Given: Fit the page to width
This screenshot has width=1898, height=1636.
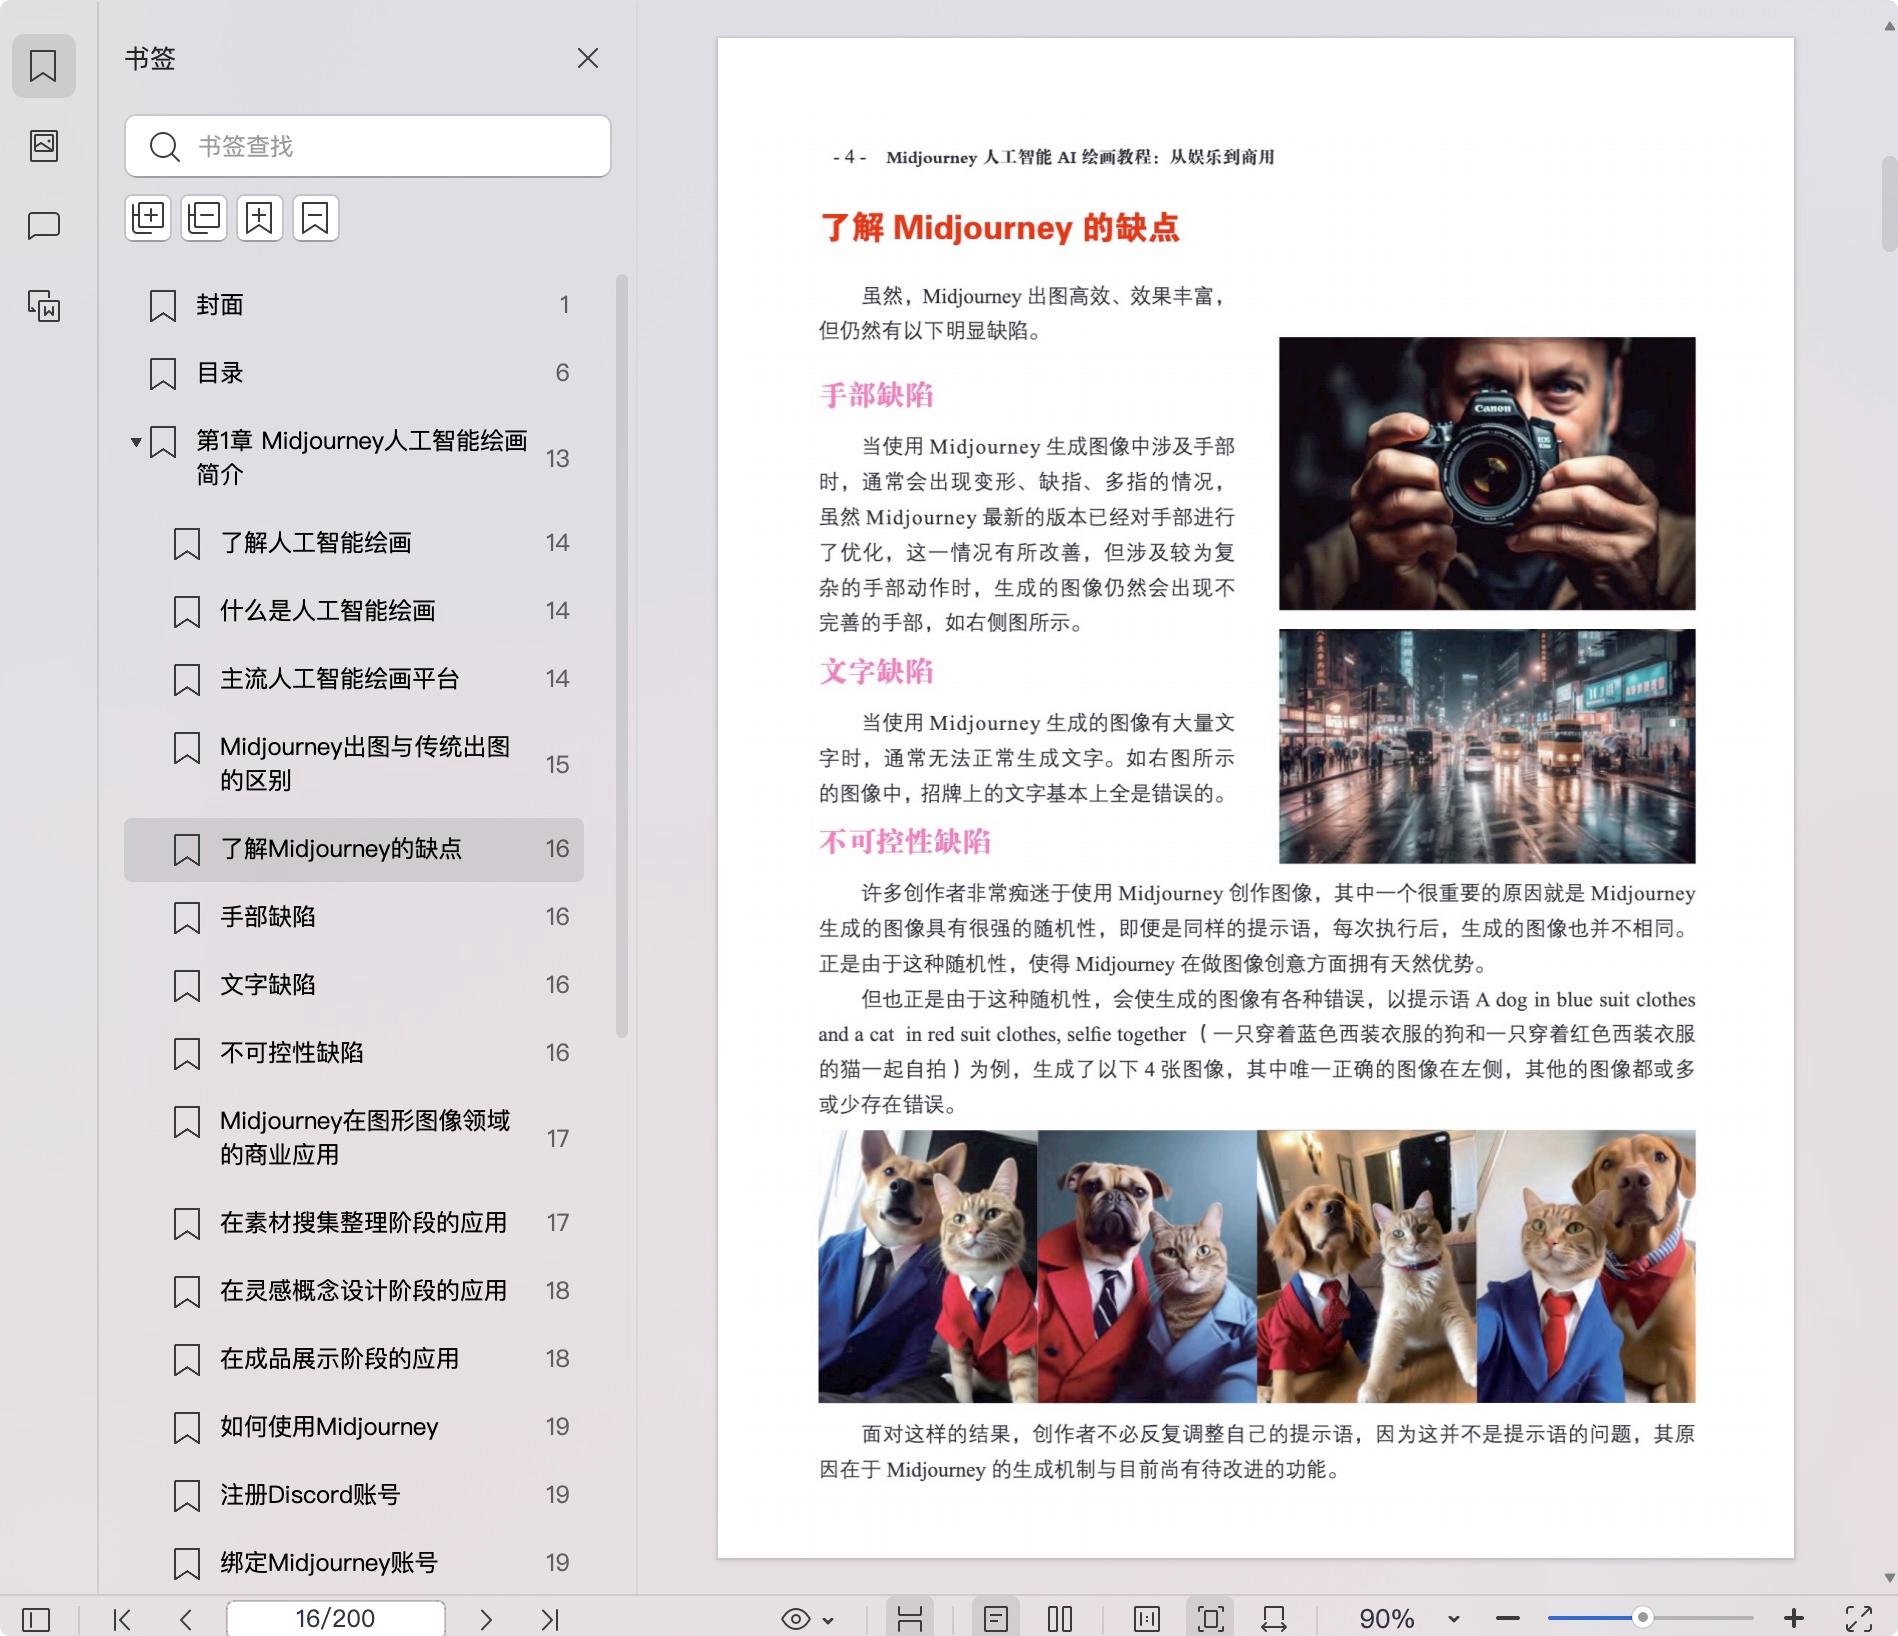Looking at the screenshot, I should click(1274, 1619).
